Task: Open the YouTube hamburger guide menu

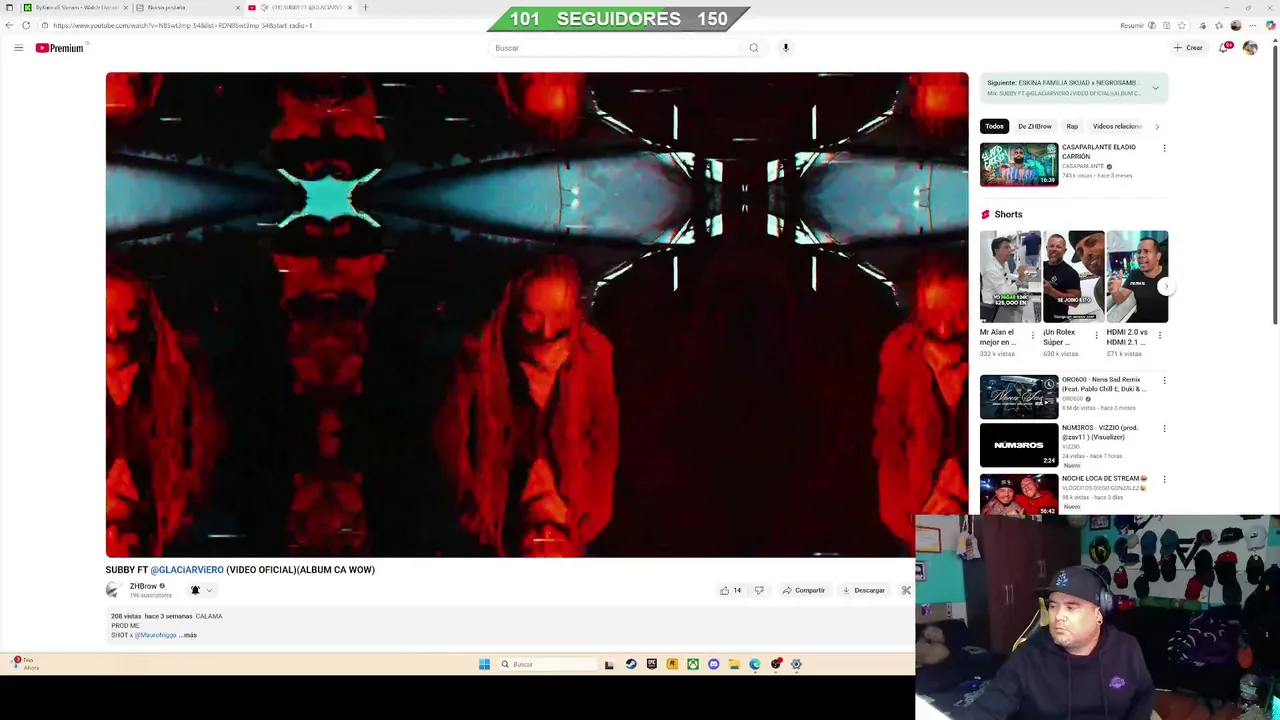Action: point(18,48)
